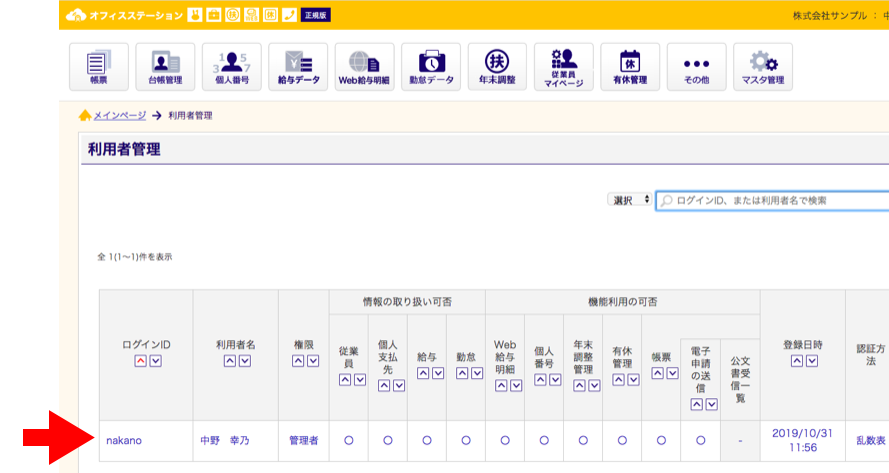The image size is (889, 473).
Task: Sort 個人番号 column ascending
Action: pos(540,380)
